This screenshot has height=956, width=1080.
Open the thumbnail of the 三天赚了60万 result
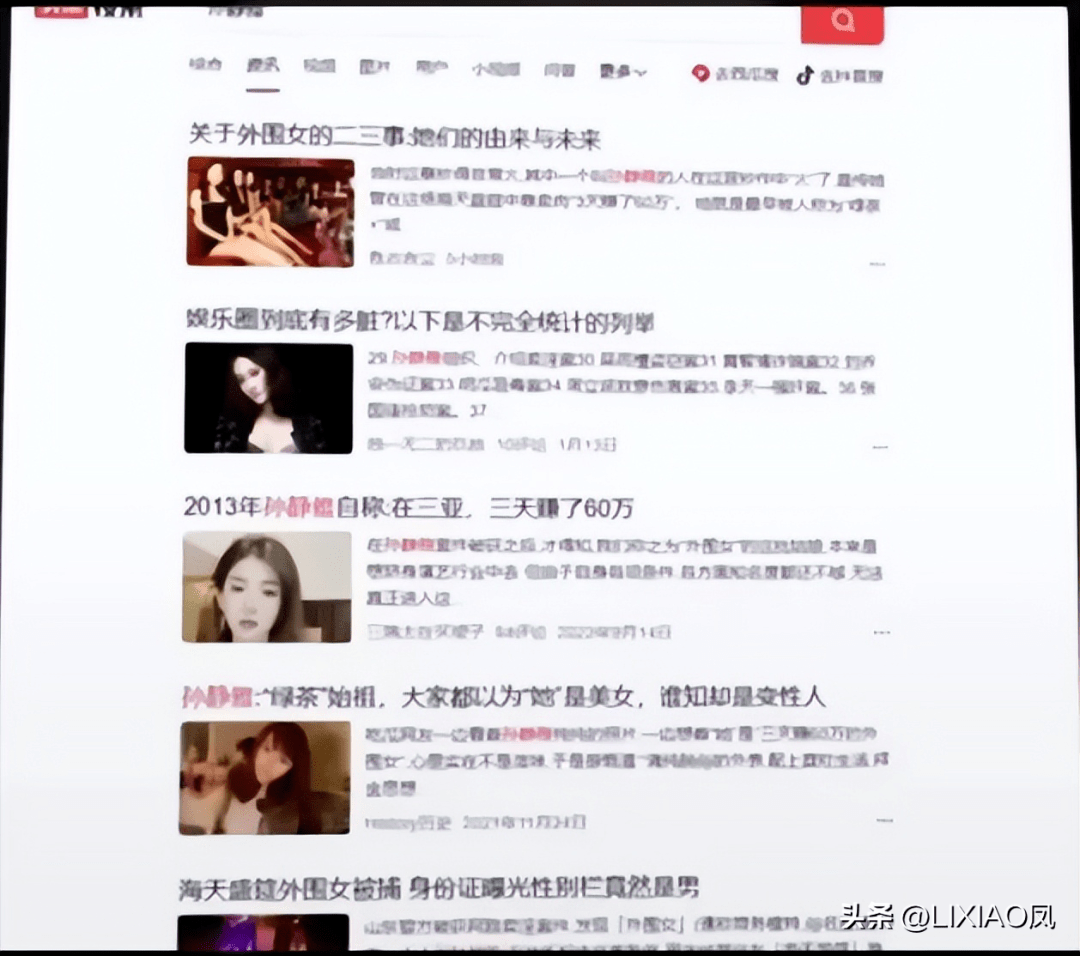[x=267, y=587]
